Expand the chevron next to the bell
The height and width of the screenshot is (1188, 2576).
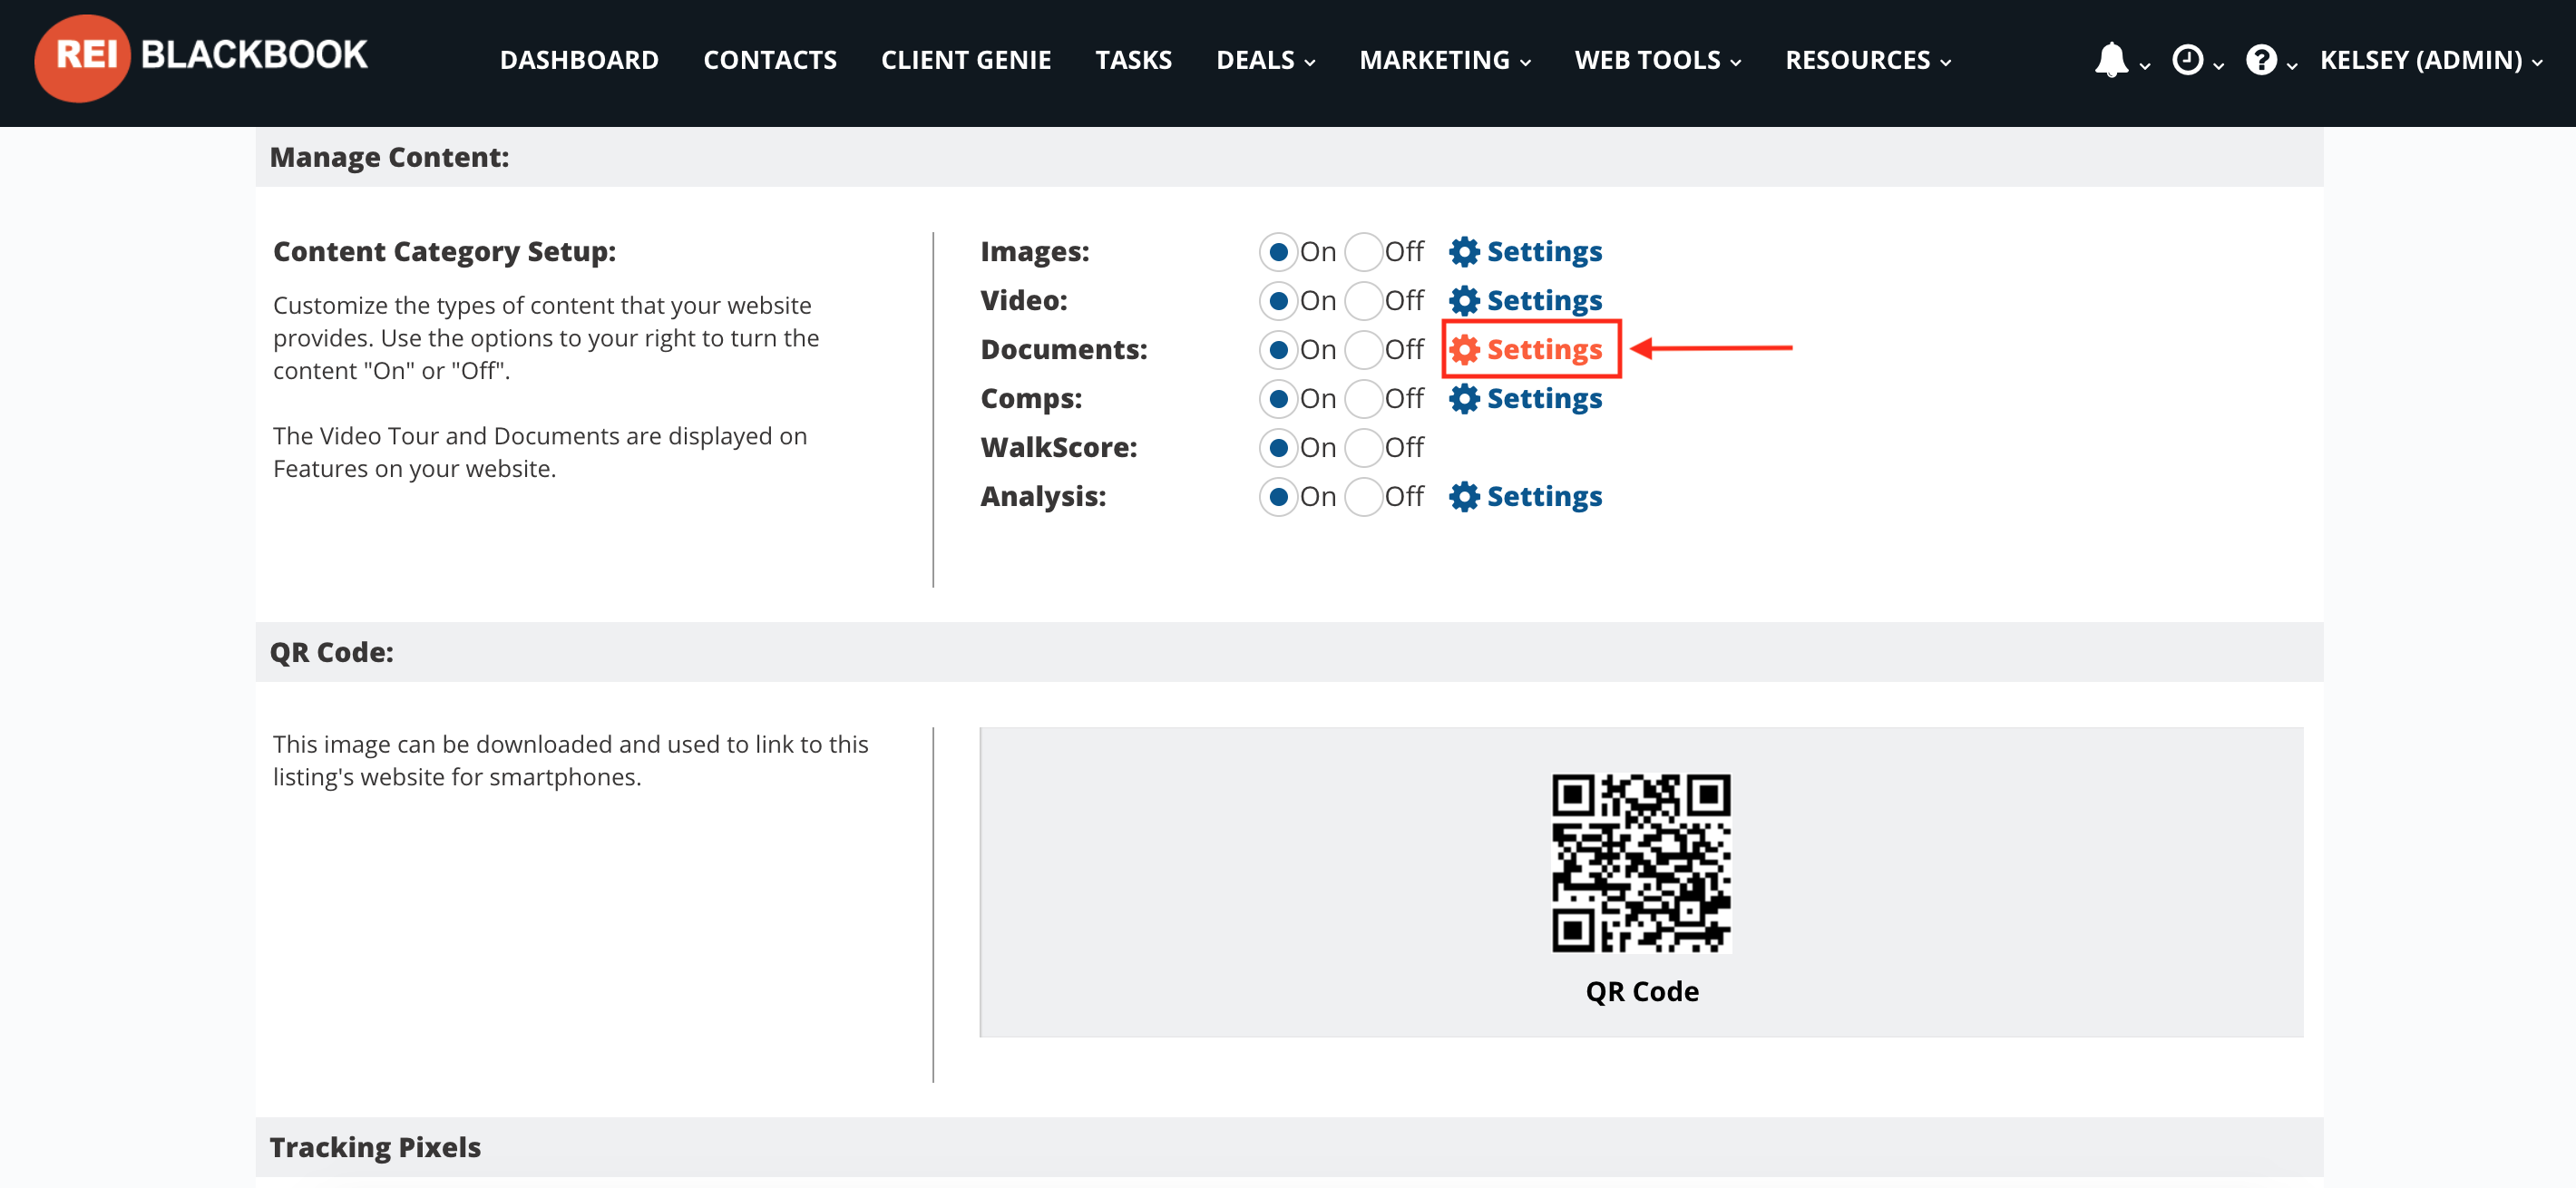[x=2144, y=65]
